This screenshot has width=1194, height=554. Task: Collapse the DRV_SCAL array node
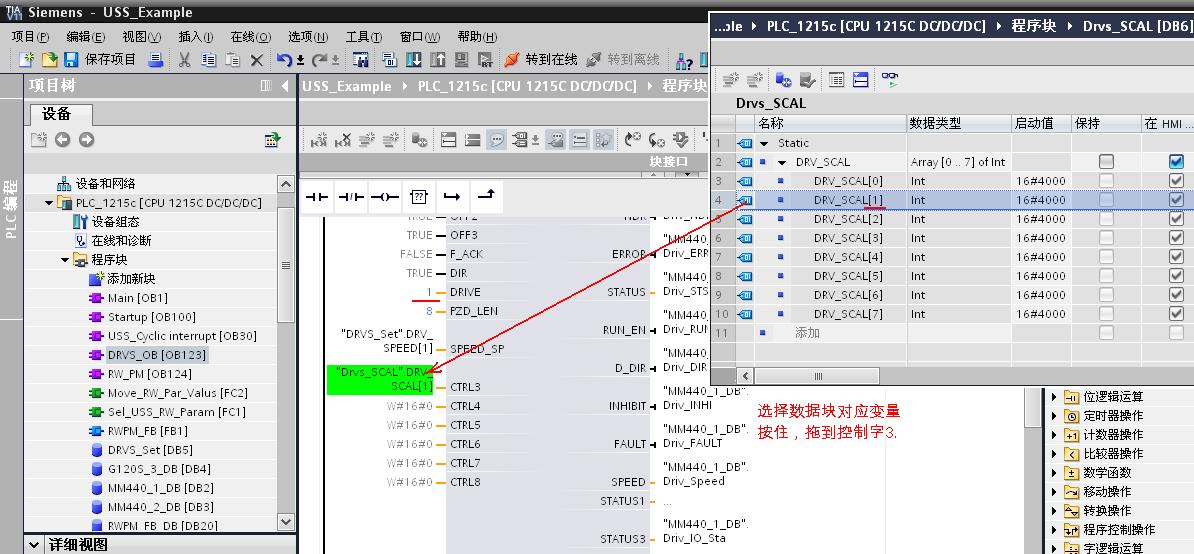[x=782, y=162]
